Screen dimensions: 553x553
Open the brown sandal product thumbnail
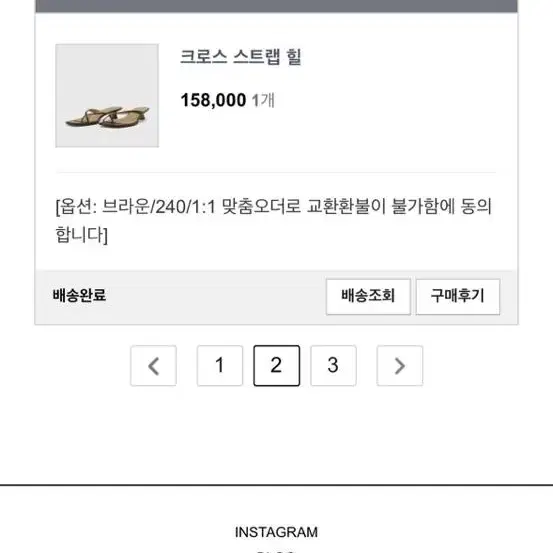(107, 96)
